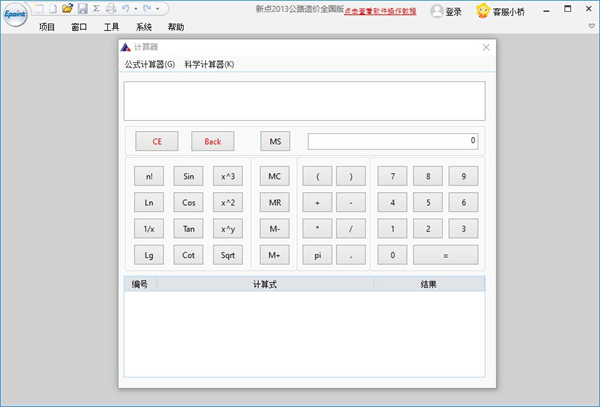Click the x^3 cube button
Image resolution: width=600 pixels, height=407 pixels.
point(228,176)
